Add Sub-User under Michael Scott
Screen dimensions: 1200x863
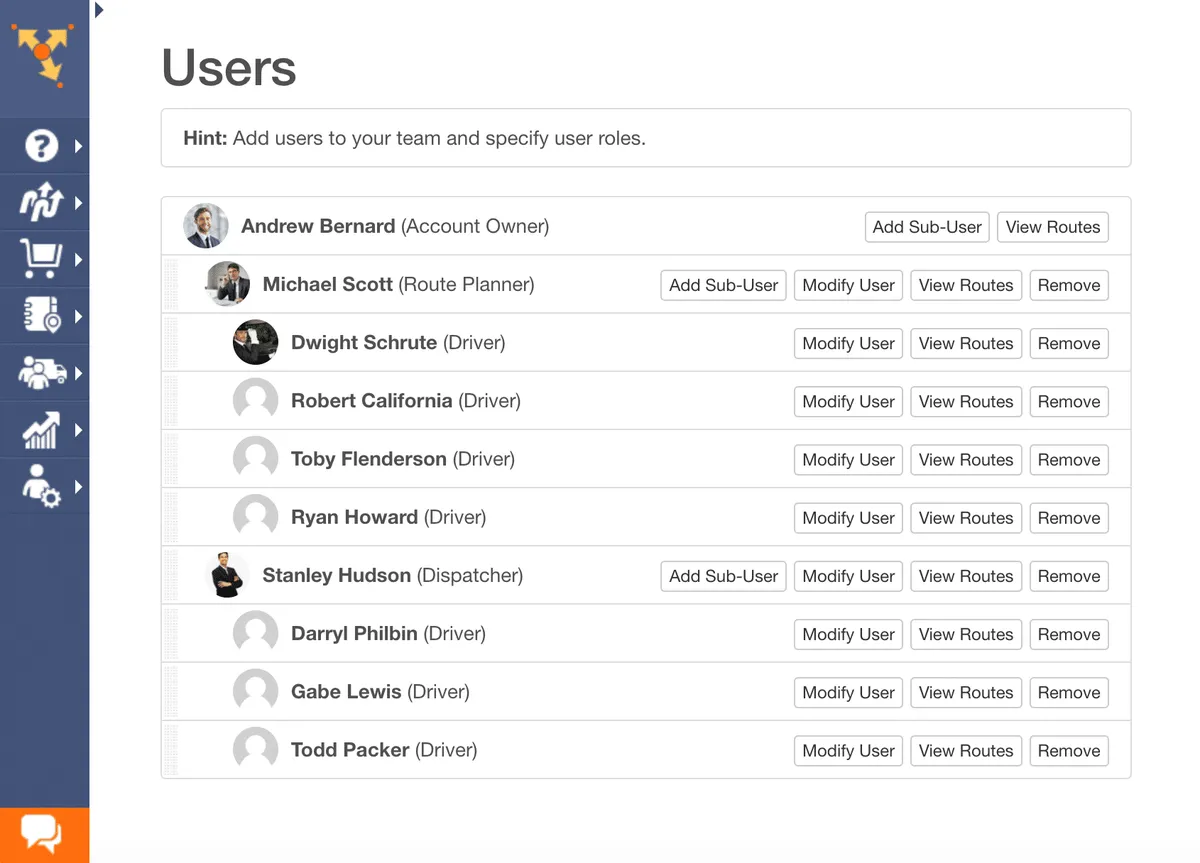(x=723, y=285)
